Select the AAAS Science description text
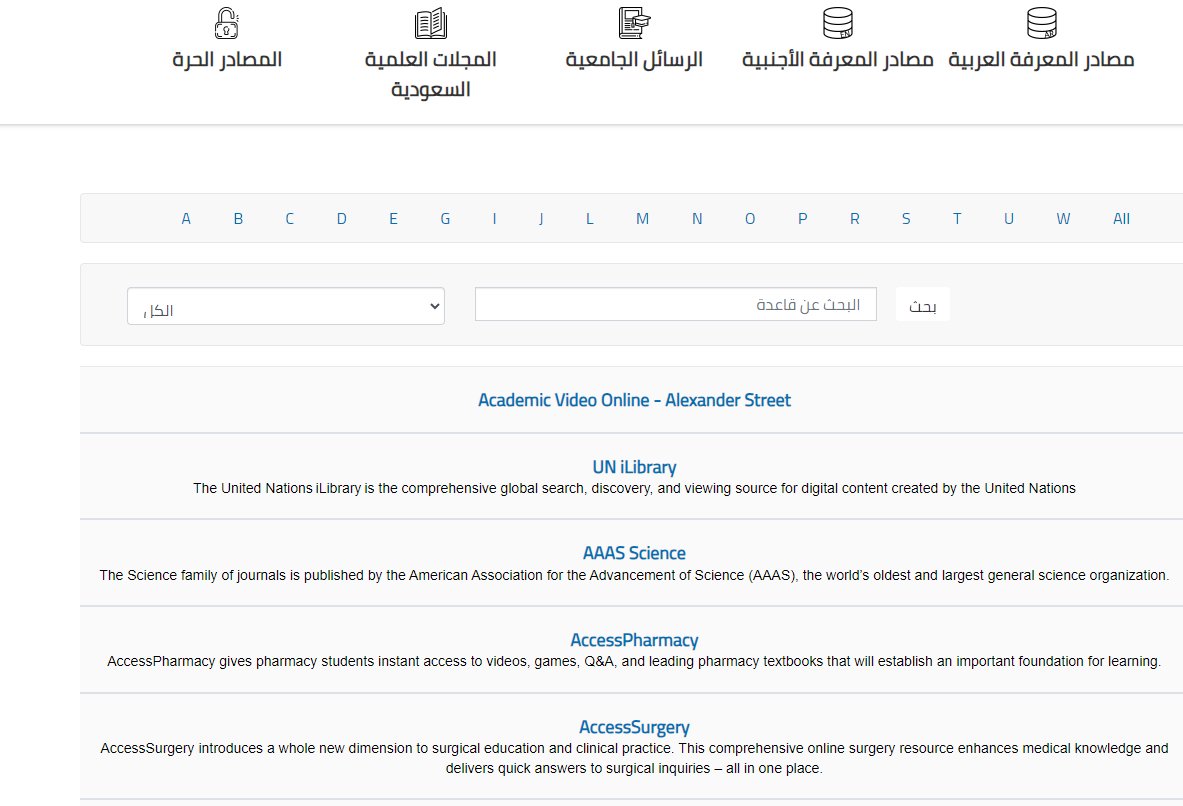This screenshot has height=806, width=1183. 635,575
